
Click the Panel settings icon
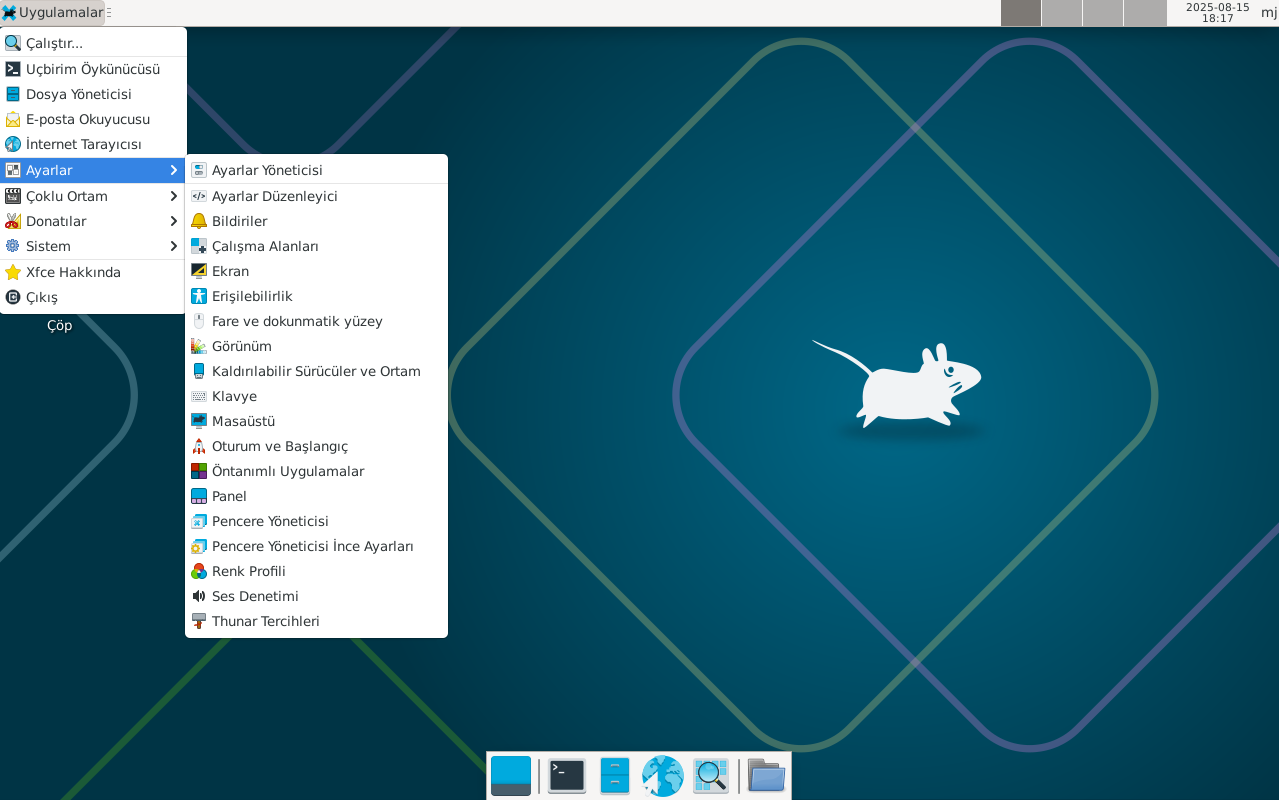coord(199,496)
